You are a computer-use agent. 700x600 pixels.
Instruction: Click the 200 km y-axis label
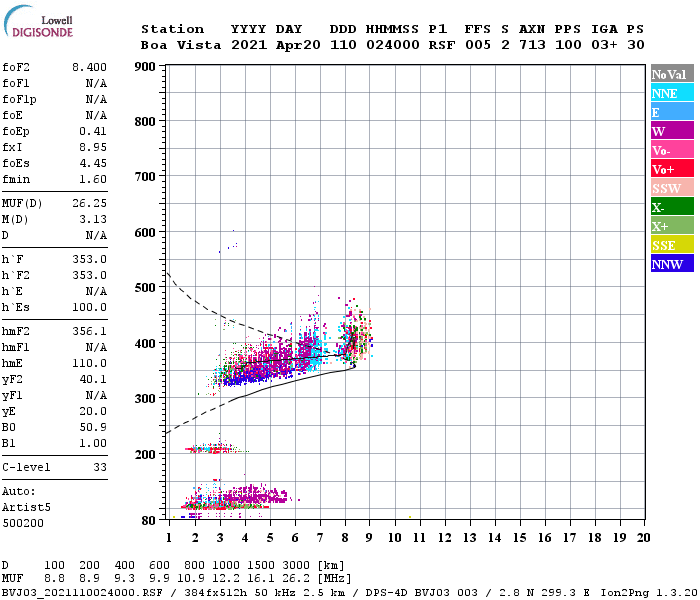(x=145, y=454)
